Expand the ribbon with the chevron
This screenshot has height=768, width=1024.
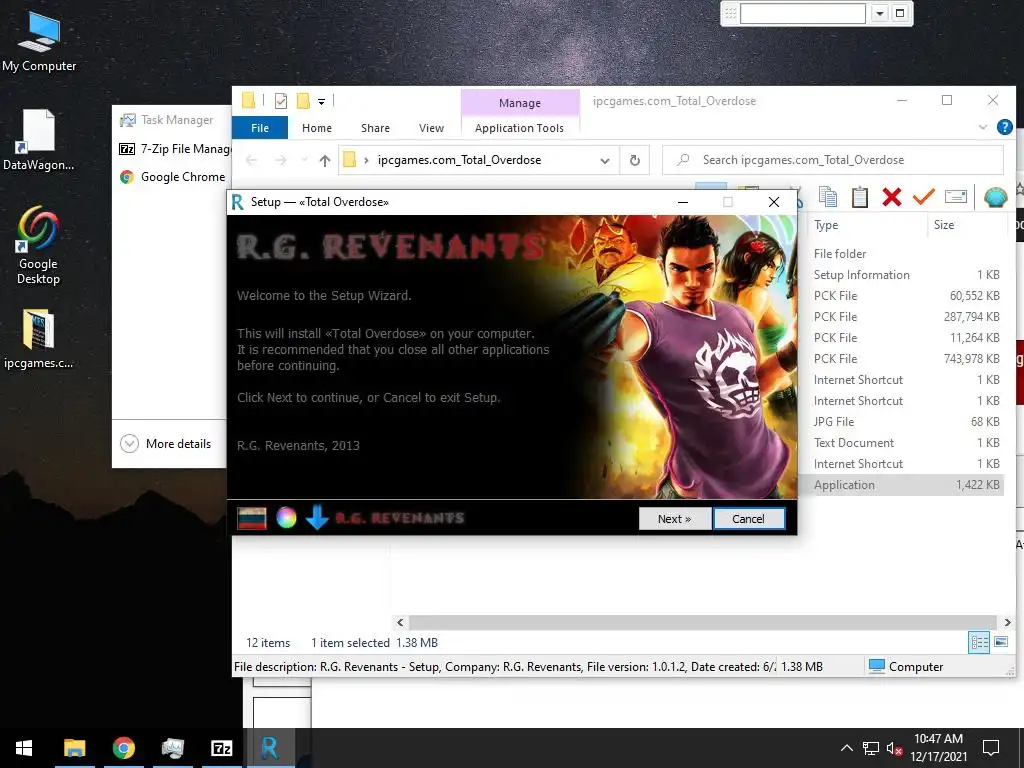(x=983, y=127)
